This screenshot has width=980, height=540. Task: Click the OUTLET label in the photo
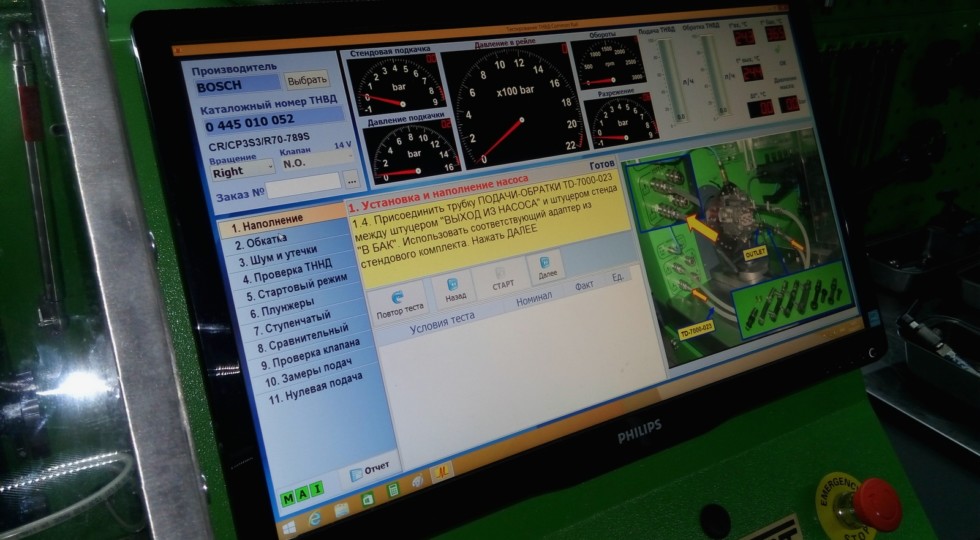click(755, 254)
